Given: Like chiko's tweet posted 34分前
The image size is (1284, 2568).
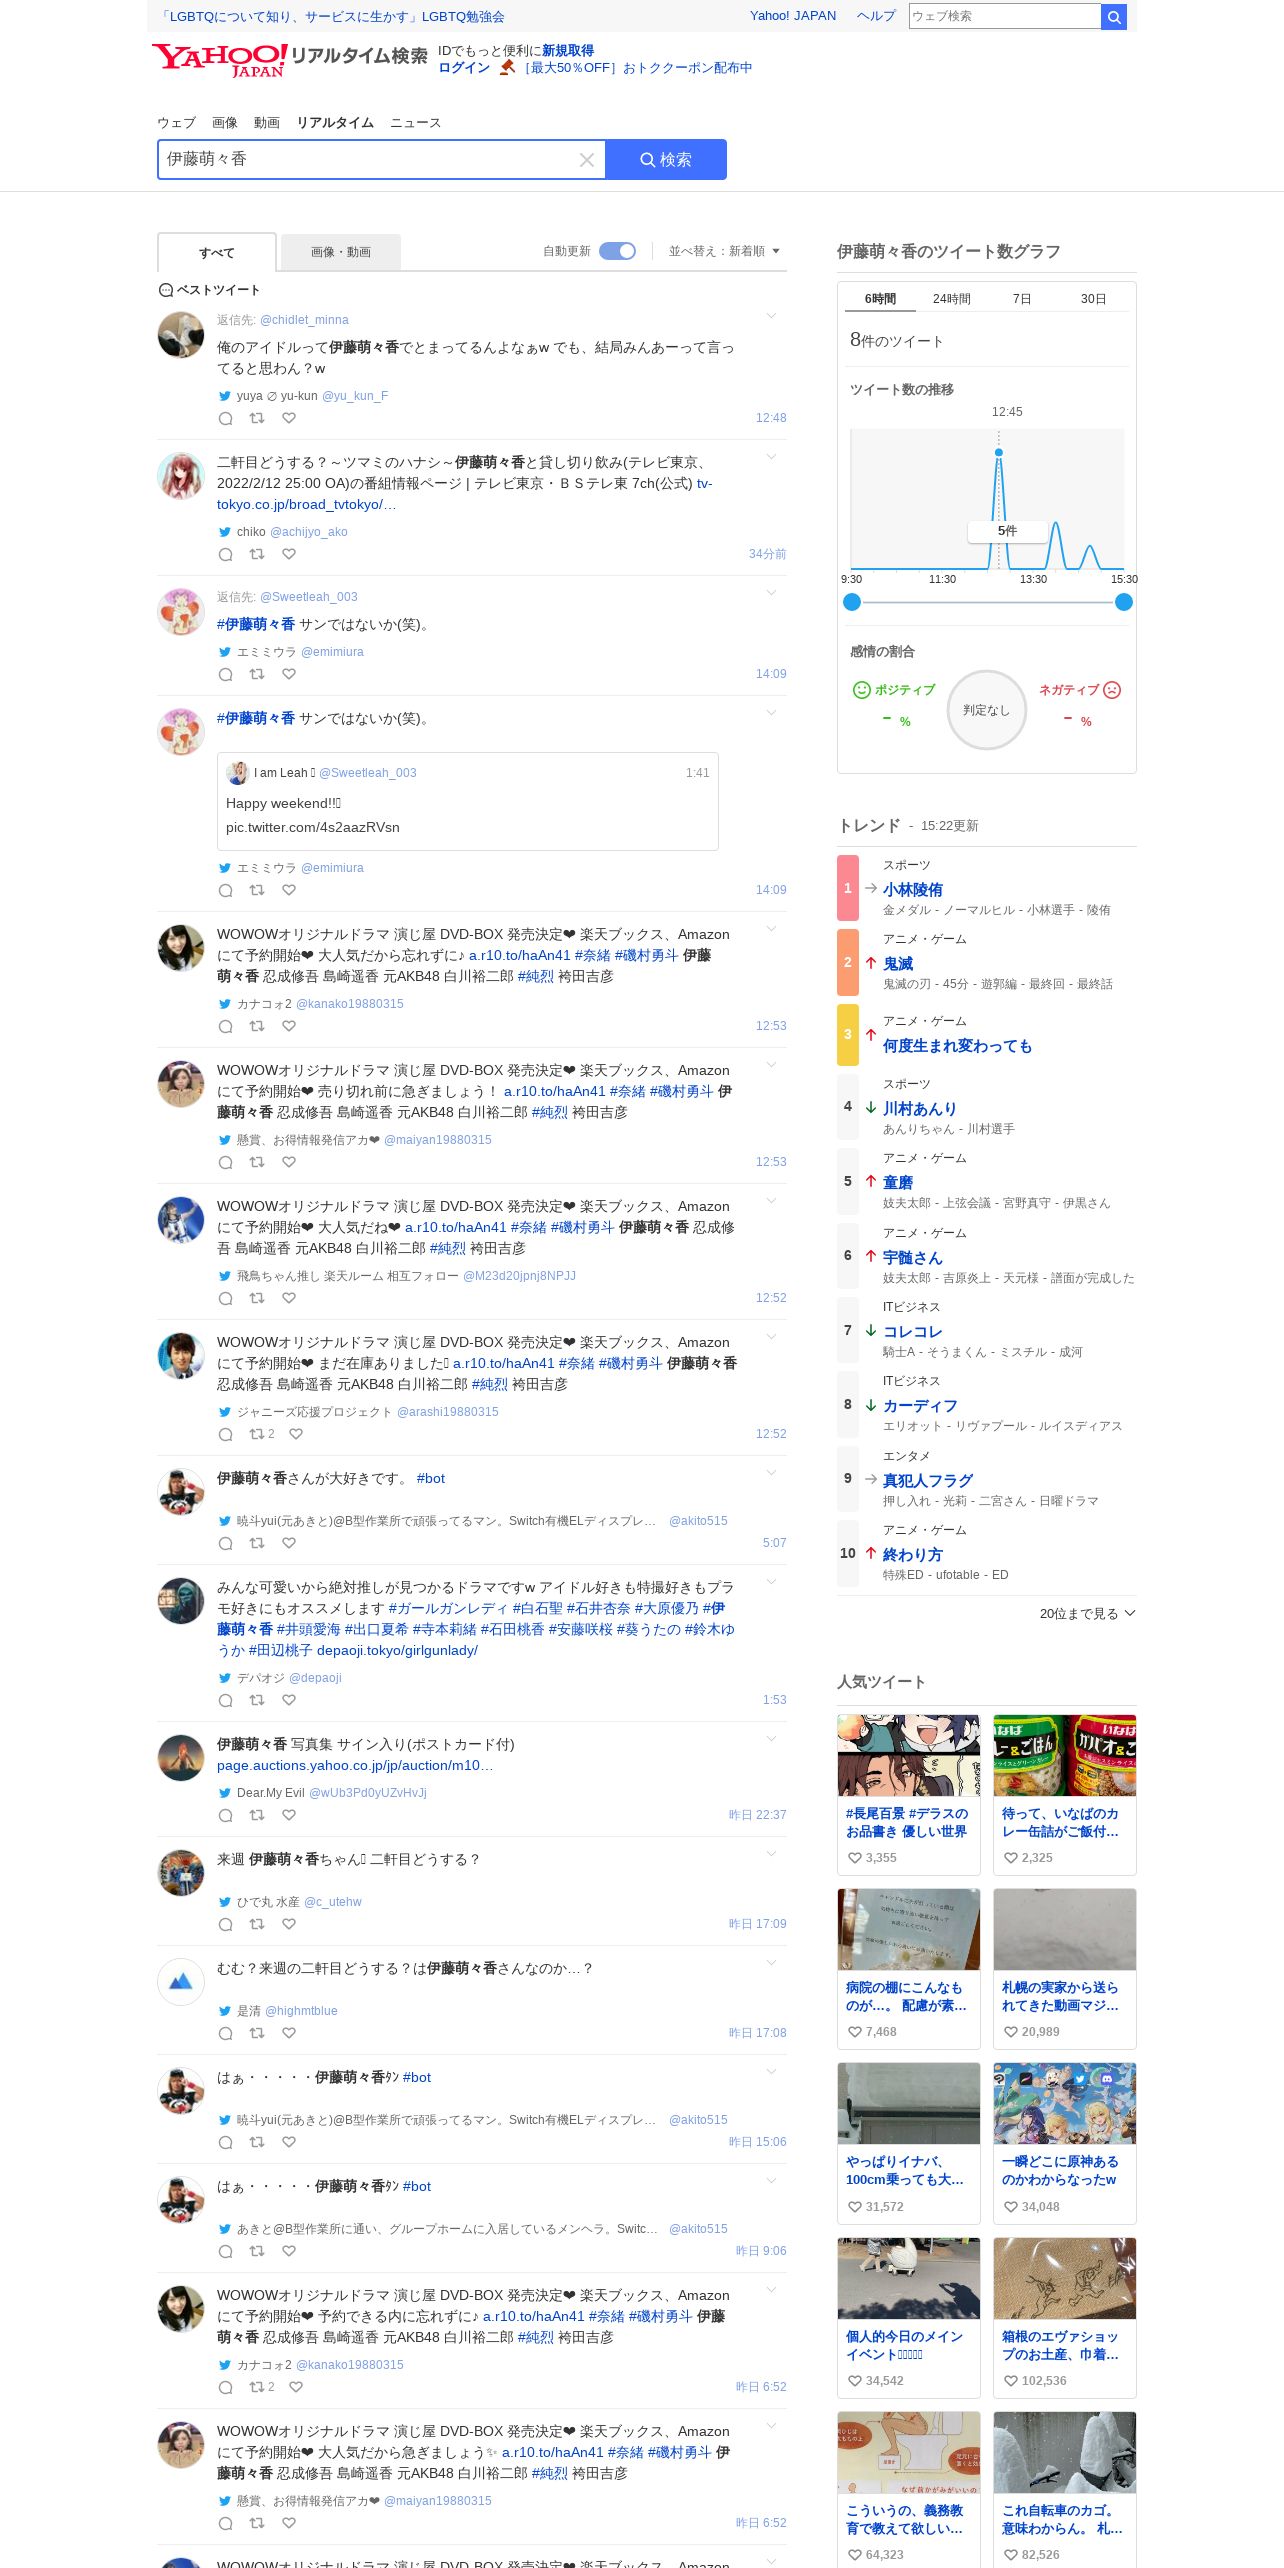Looking at the screenshot, I should pos(289,554).
